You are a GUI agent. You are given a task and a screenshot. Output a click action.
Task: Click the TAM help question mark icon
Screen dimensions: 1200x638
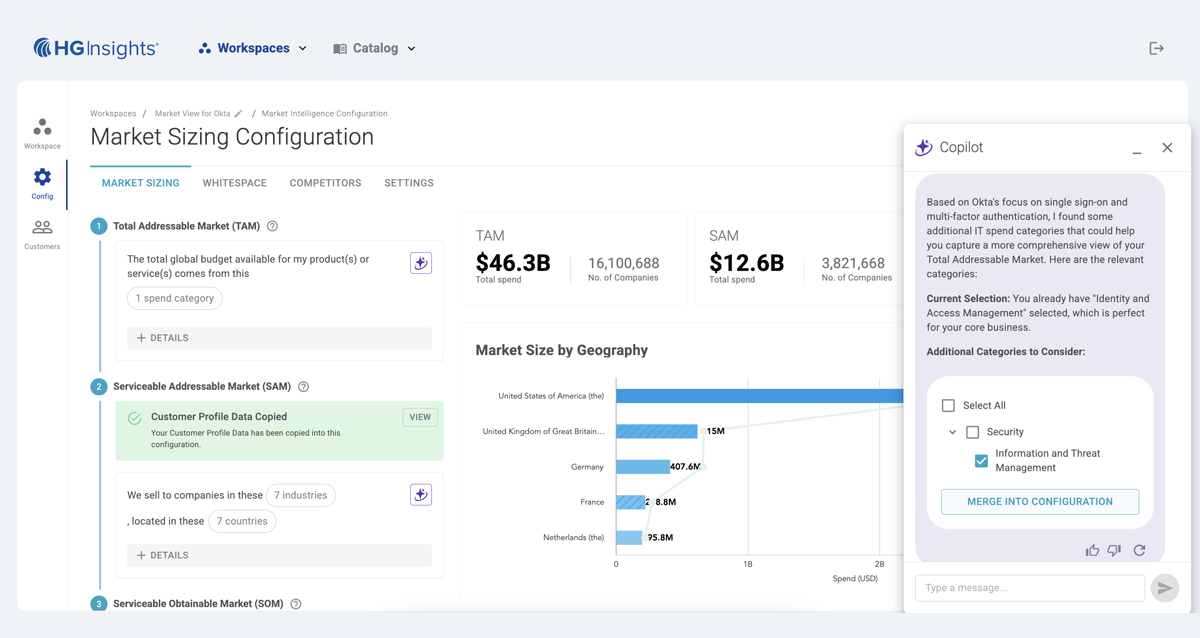[x=272, y=227]
